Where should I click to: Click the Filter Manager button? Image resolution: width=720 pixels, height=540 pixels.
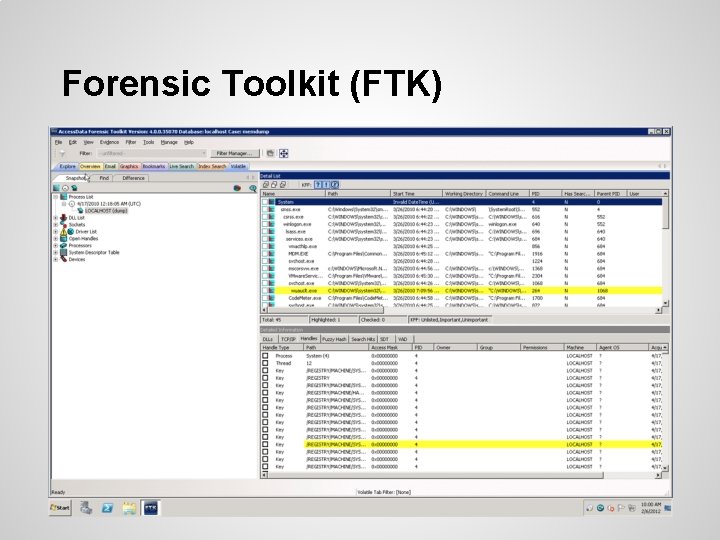point(234,153)
